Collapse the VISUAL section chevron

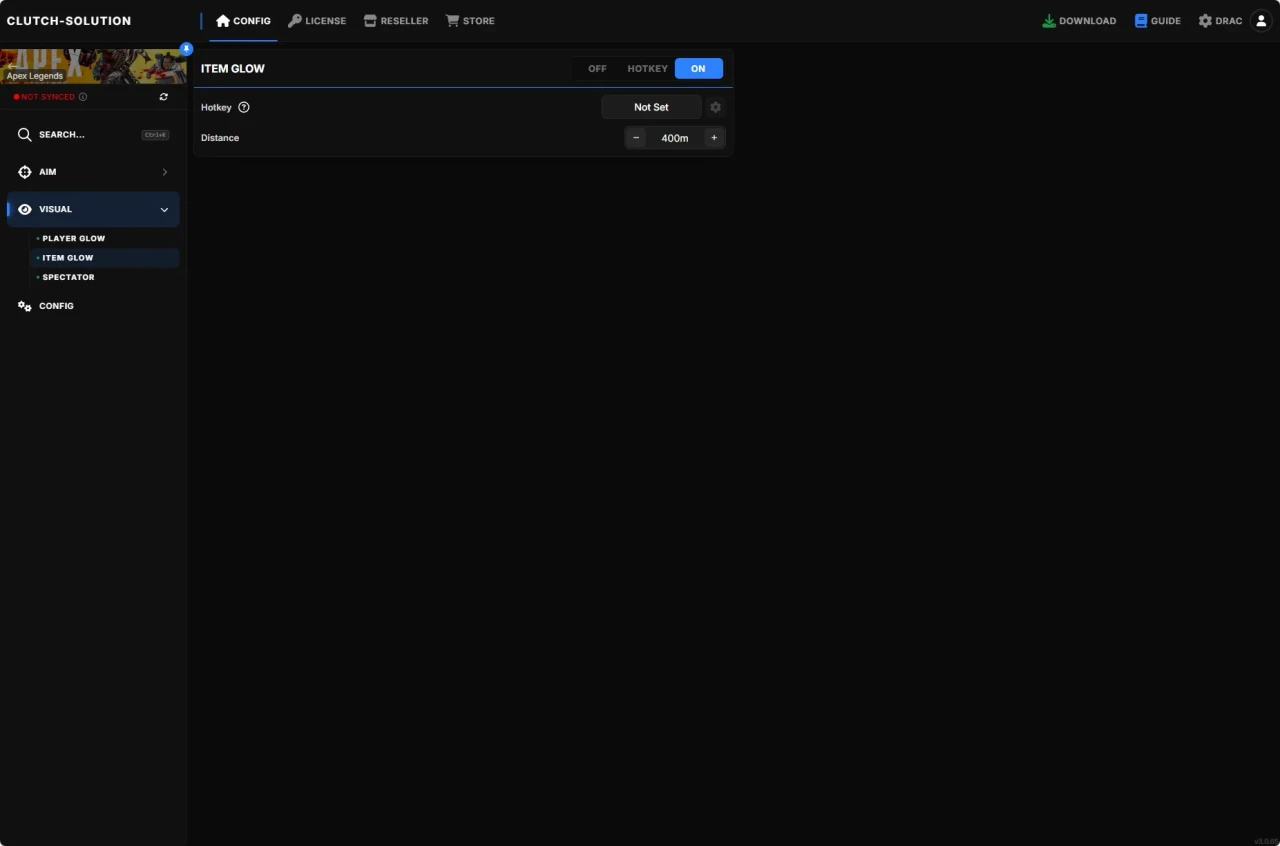pos(164,209)
